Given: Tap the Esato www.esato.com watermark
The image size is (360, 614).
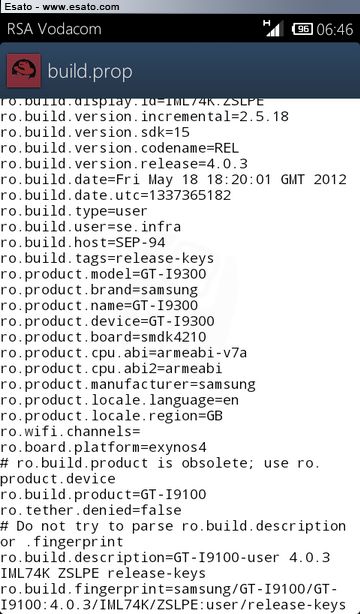Looking at the screenshot, I should [x=62, y=6].
